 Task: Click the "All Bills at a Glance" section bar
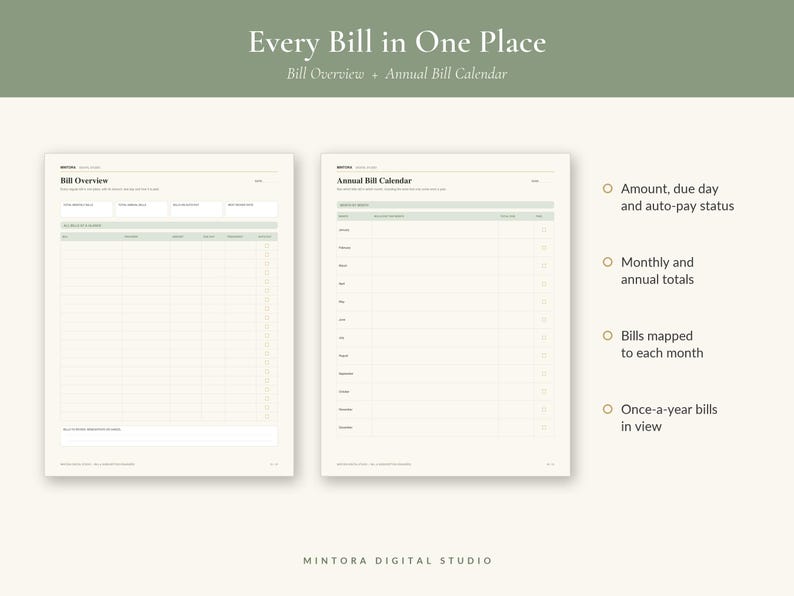tap(169, 225)
